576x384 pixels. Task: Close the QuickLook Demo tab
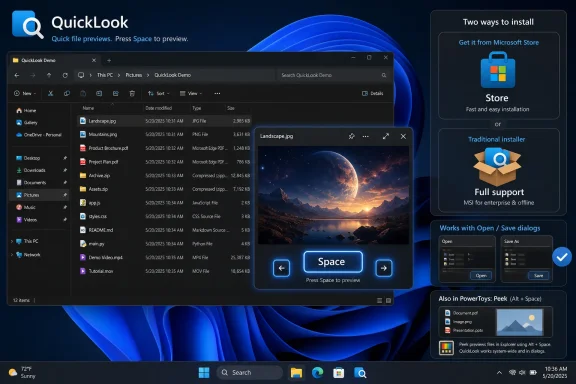[94, 60]
